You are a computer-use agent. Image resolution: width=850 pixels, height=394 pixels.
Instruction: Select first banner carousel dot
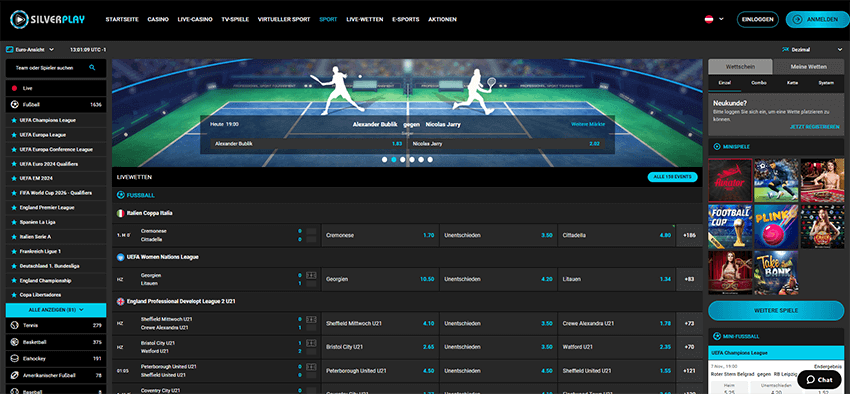click(384, 160)
